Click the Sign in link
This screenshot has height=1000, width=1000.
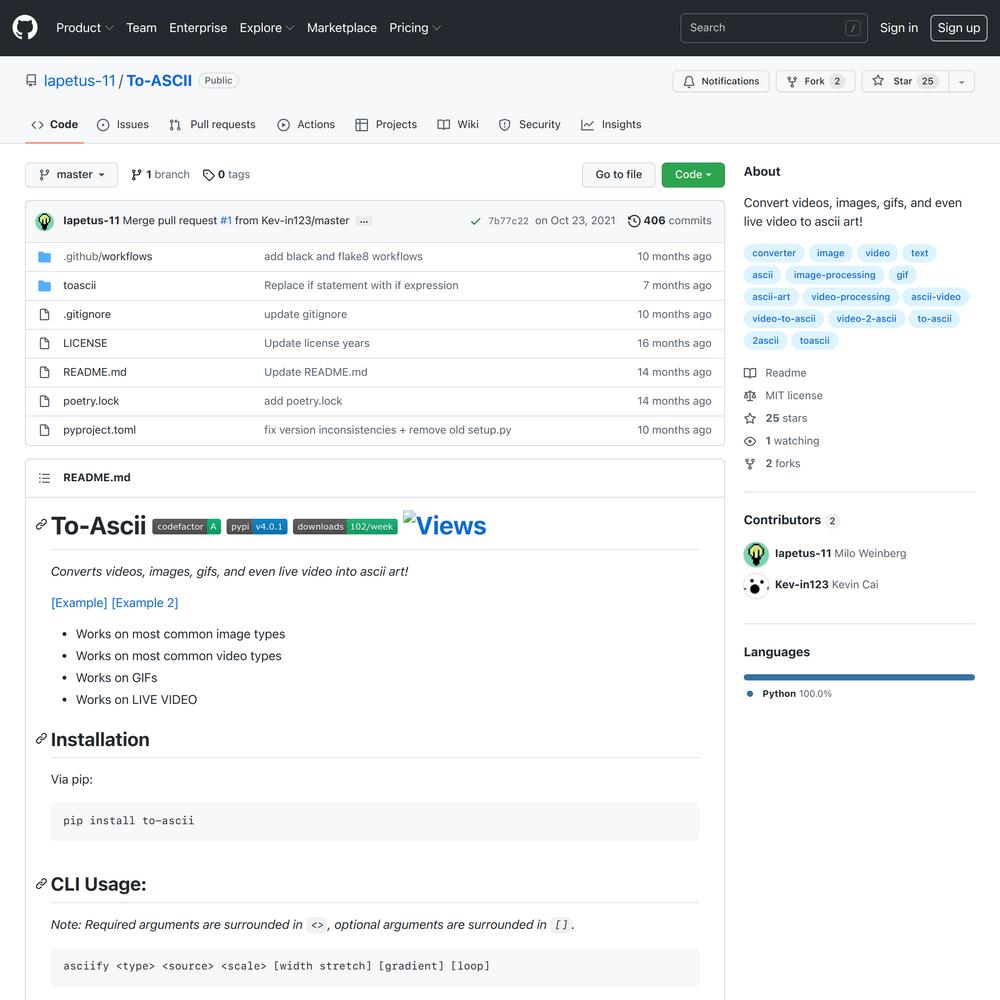[x=899, y=28]
